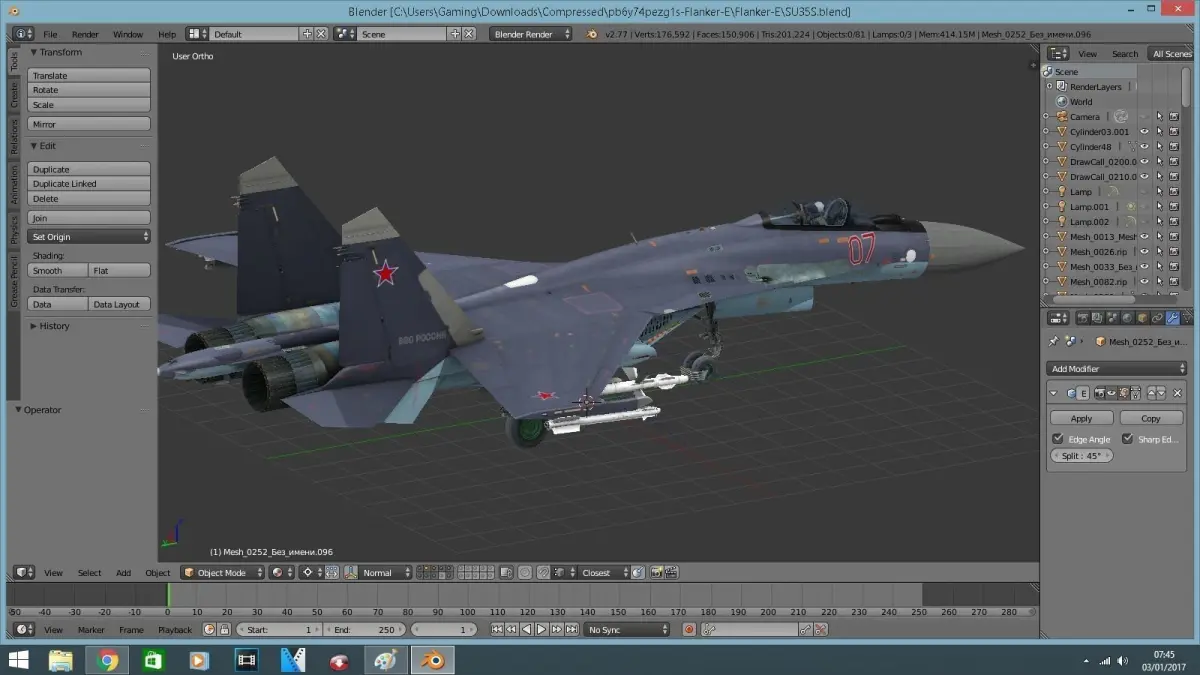
Task: Add a new scene with plus icon
Action: tap(455, 34)
